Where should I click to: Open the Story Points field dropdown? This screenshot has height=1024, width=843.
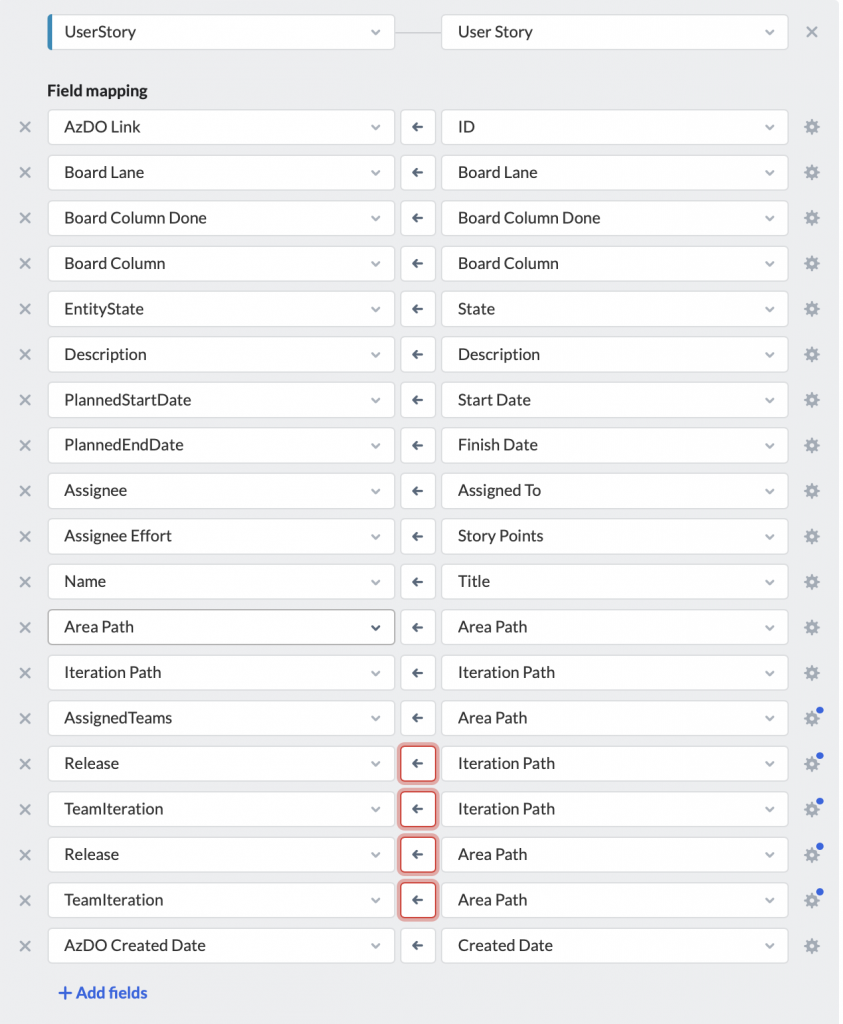pos(614,536)
